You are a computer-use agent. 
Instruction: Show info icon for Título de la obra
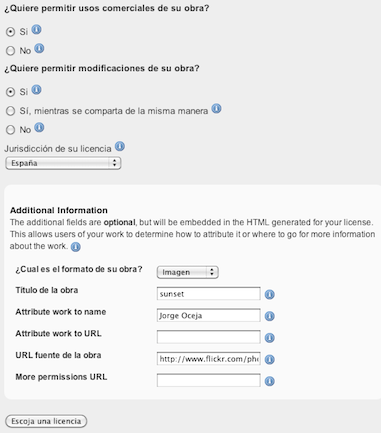(x=270, y=294)
